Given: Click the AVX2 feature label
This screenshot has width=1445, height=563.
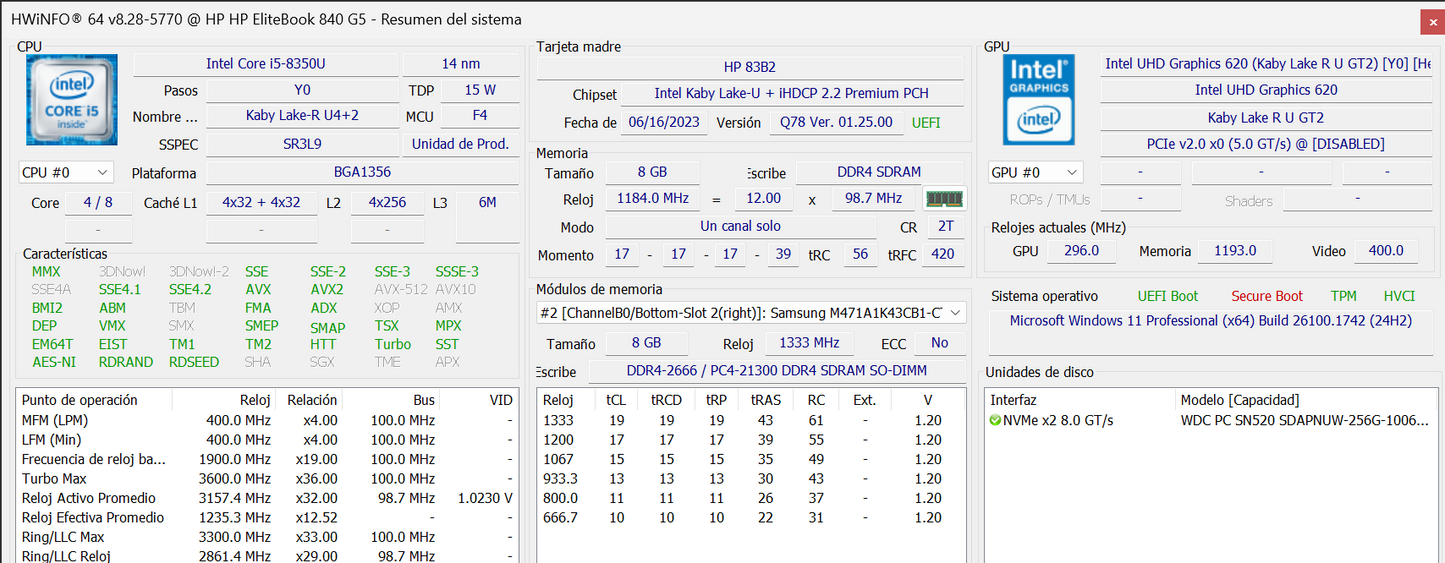Looking at the screenshot, I should tap(327, 290).
